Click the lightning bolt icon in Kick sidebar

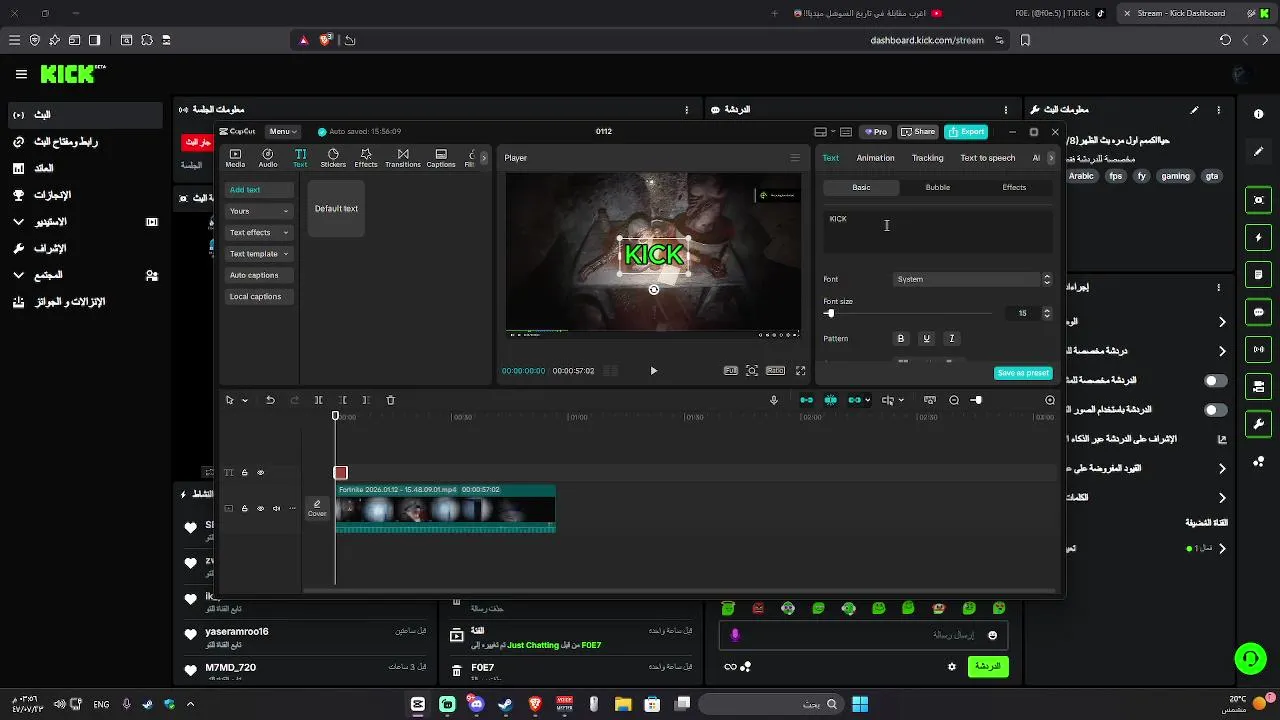pyautogui.click(x=1259, y=238)
